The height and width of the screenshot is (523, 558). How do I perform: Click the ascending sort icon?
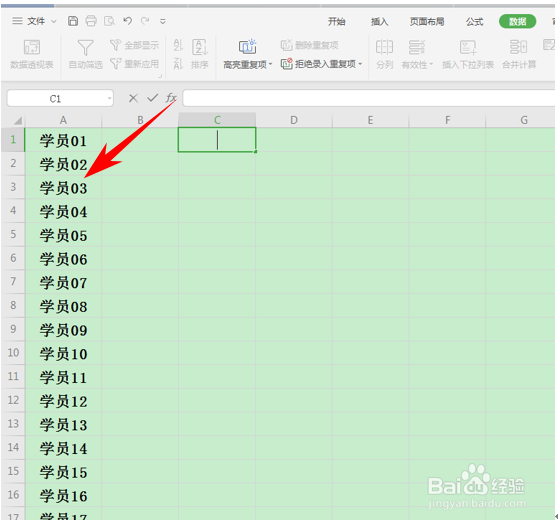[178, 45]
